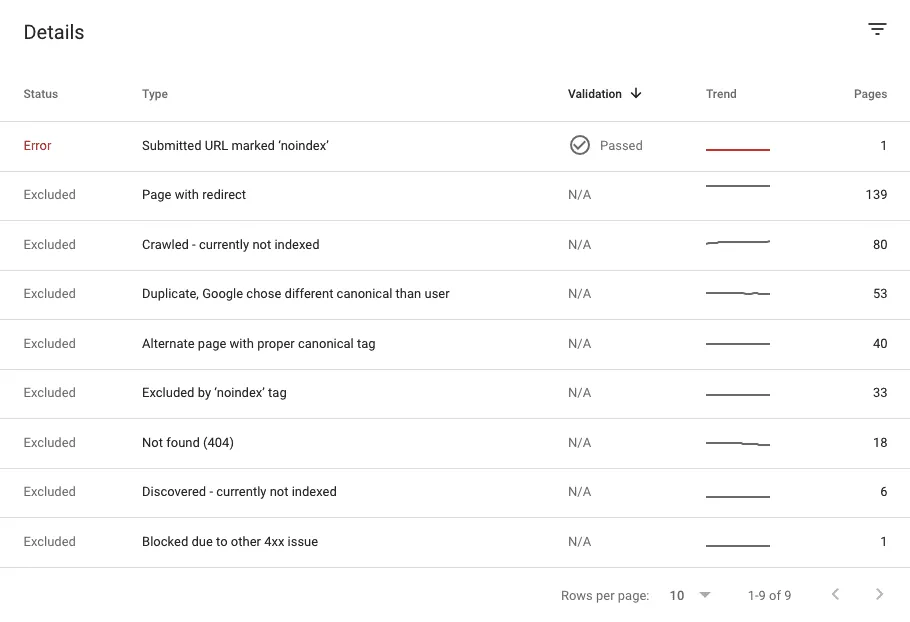The width and height of the screenshot is (910, 622).
Task: Open the filter options icon
Action: click(877, 29)
